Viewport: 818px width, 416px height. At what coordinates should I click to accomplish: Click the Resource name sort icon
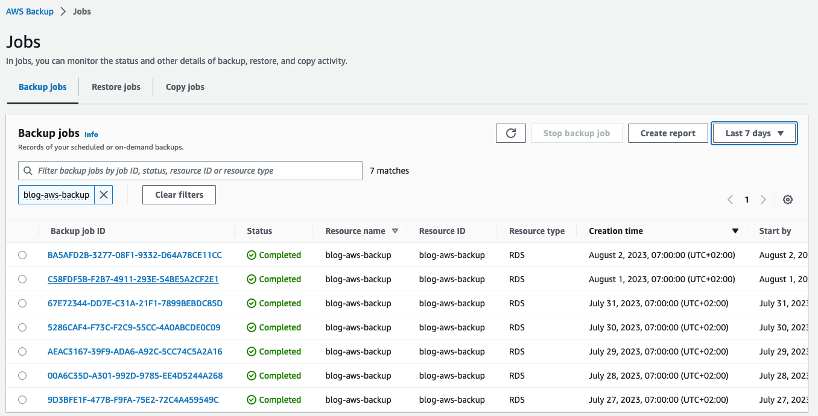(x=395, y=231)
